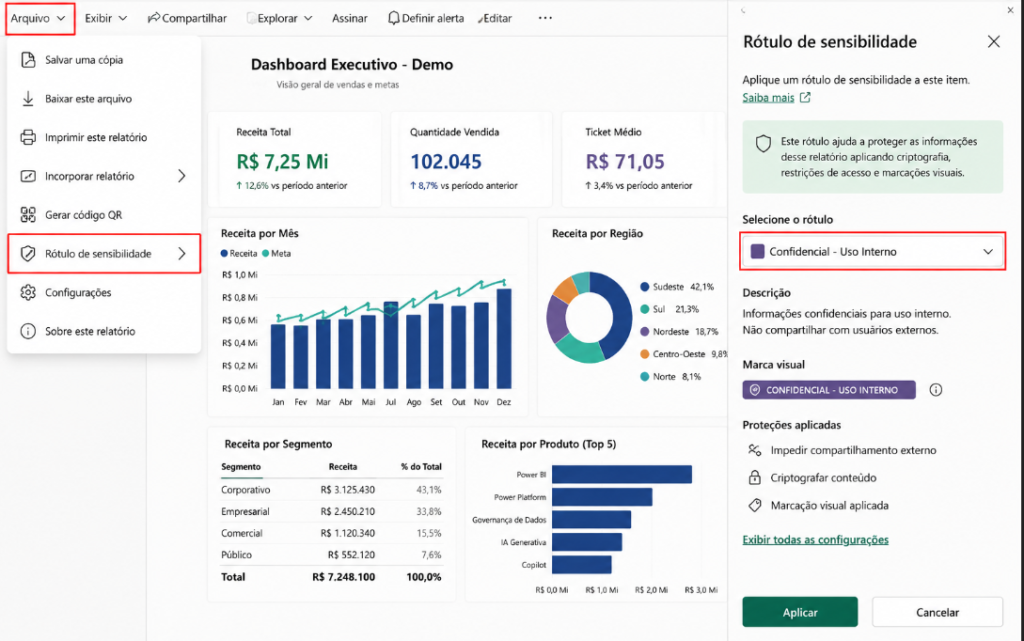Open the Saiba mais link
1024x641 pixels.
point(768,97)
